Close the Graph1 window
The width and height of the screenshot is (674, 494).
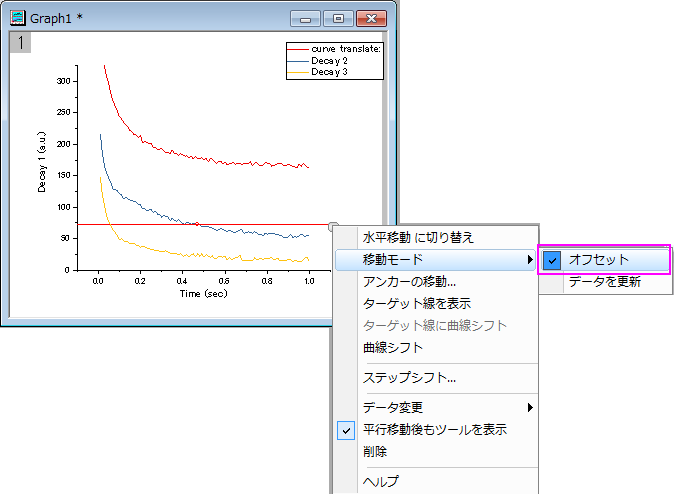coord(371,19)
